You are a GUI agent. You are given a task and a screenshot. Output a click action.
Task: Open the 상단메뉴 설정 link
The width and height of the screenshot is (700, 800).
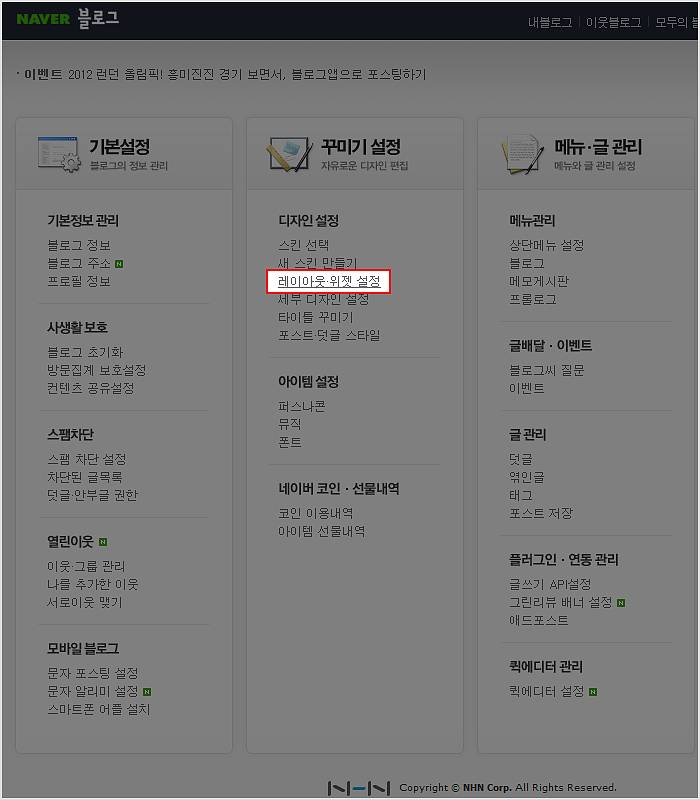coord(546,245)
